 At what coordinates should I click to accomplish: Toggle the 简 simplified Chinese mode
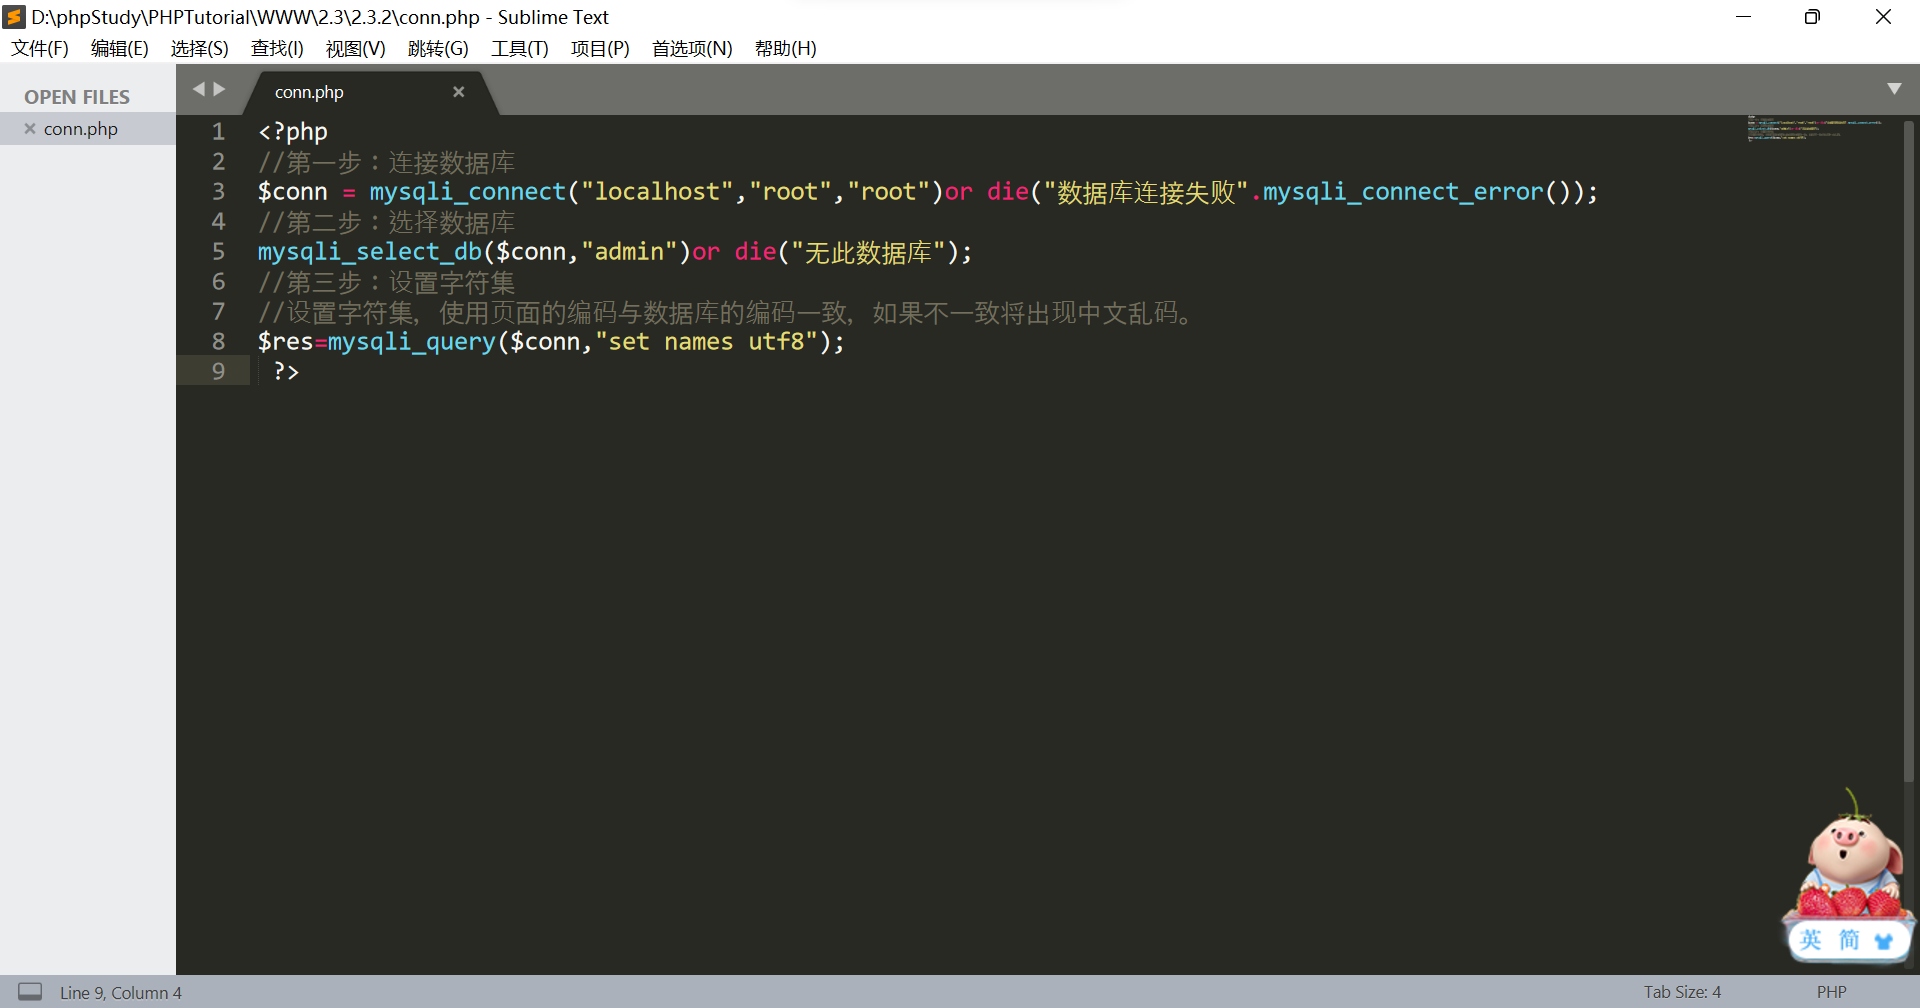point(1849,940)
